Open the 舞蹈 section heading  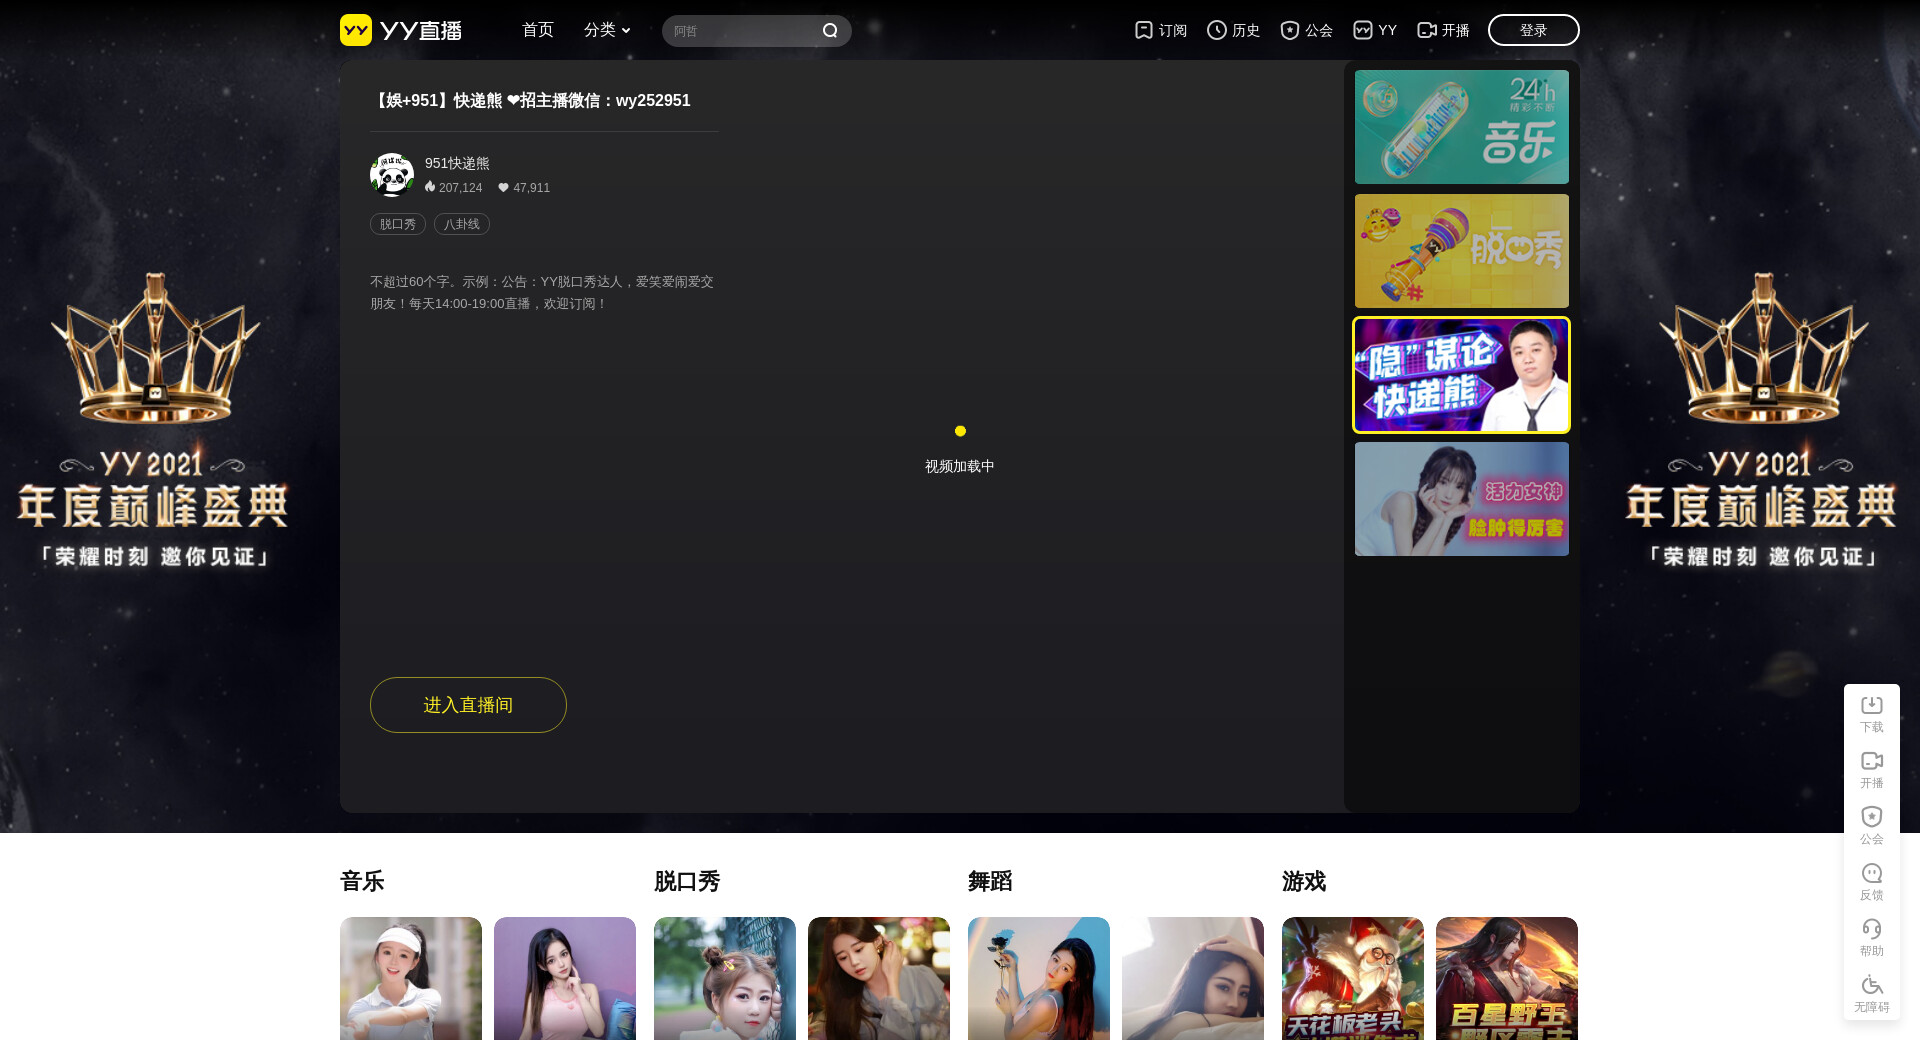pyautogui.click(x=990, y=881)
